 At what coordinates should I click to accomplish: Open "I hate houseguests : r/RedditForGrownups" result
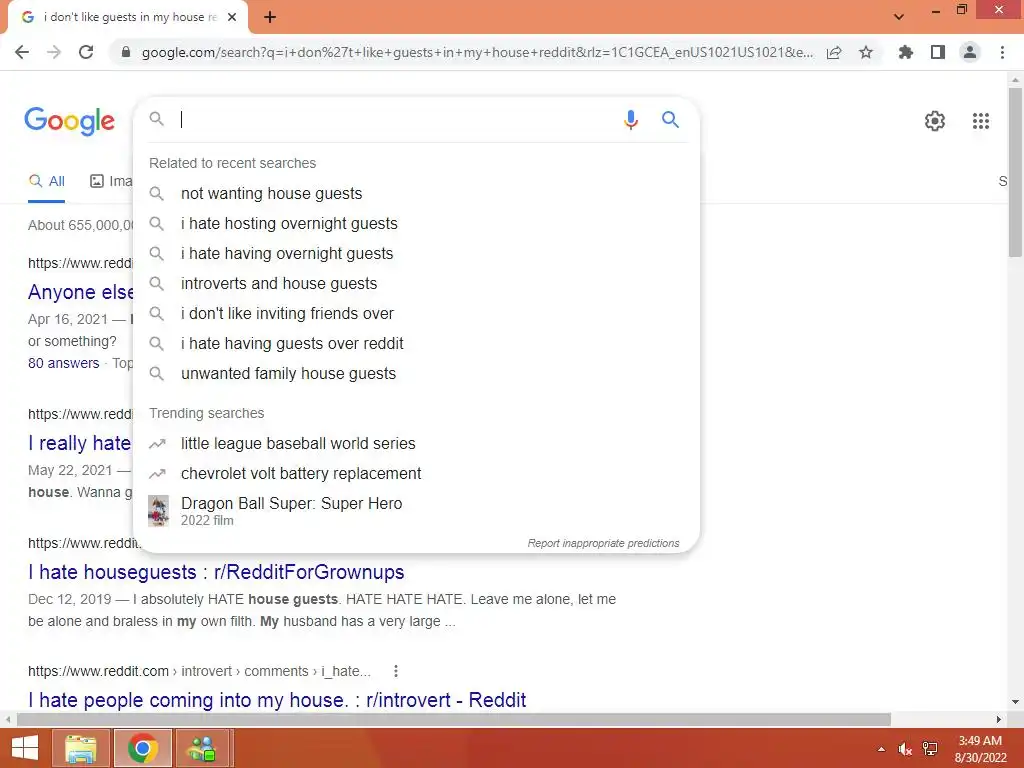click(216, 572)
